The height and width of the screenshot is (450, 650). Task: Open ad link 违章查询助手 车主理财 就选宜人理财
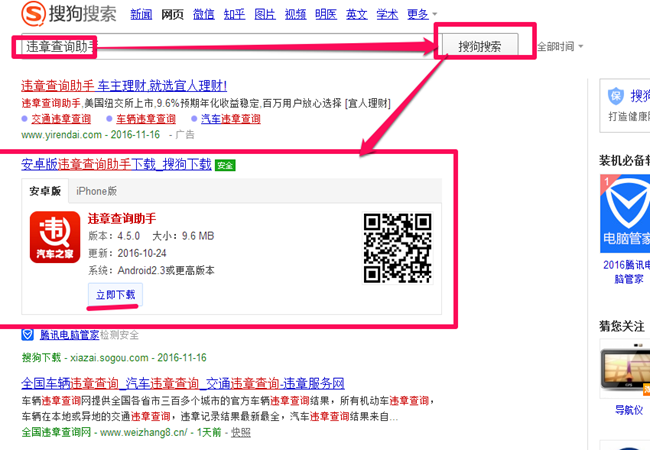click(124, 86)
